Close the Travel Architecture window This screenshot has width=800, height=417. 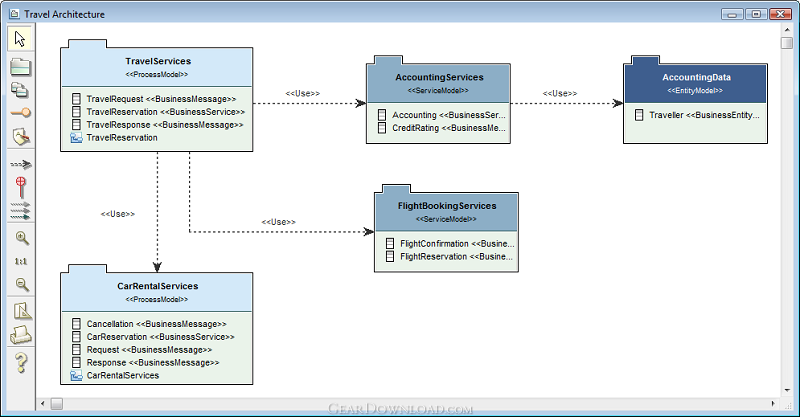[x=781, y=14]
